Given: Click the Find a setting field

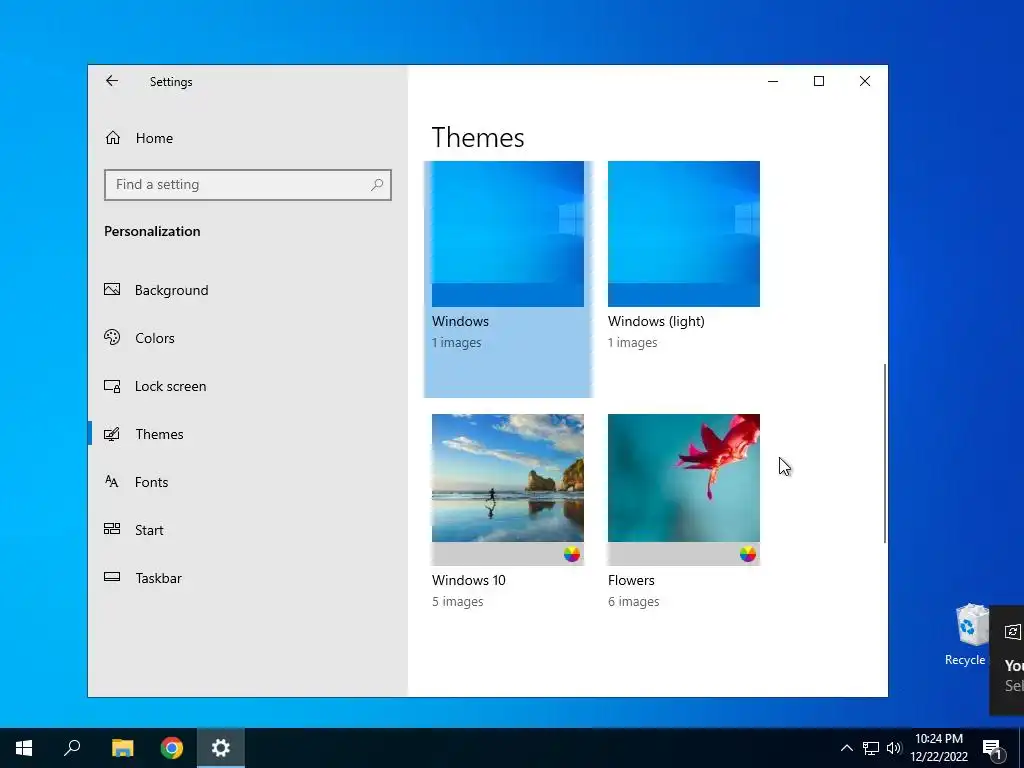Looking at the screenshot, I should point(248,185).
